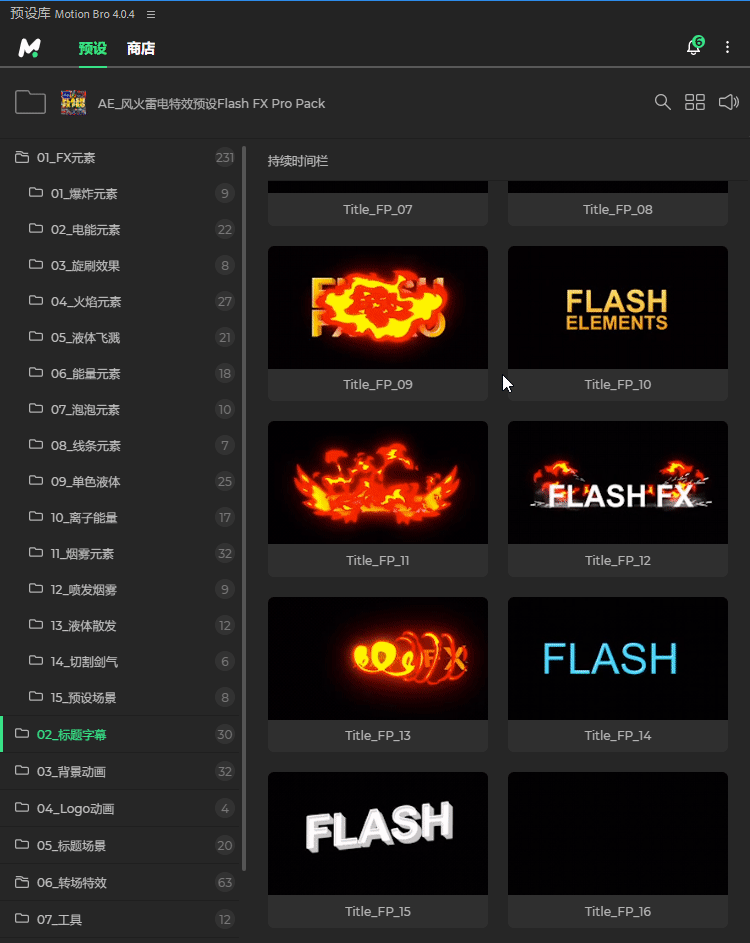Click the Title_FP_07 label
Image resolution: width=750 pixels, height=943 pixels.
coord(378,209)
